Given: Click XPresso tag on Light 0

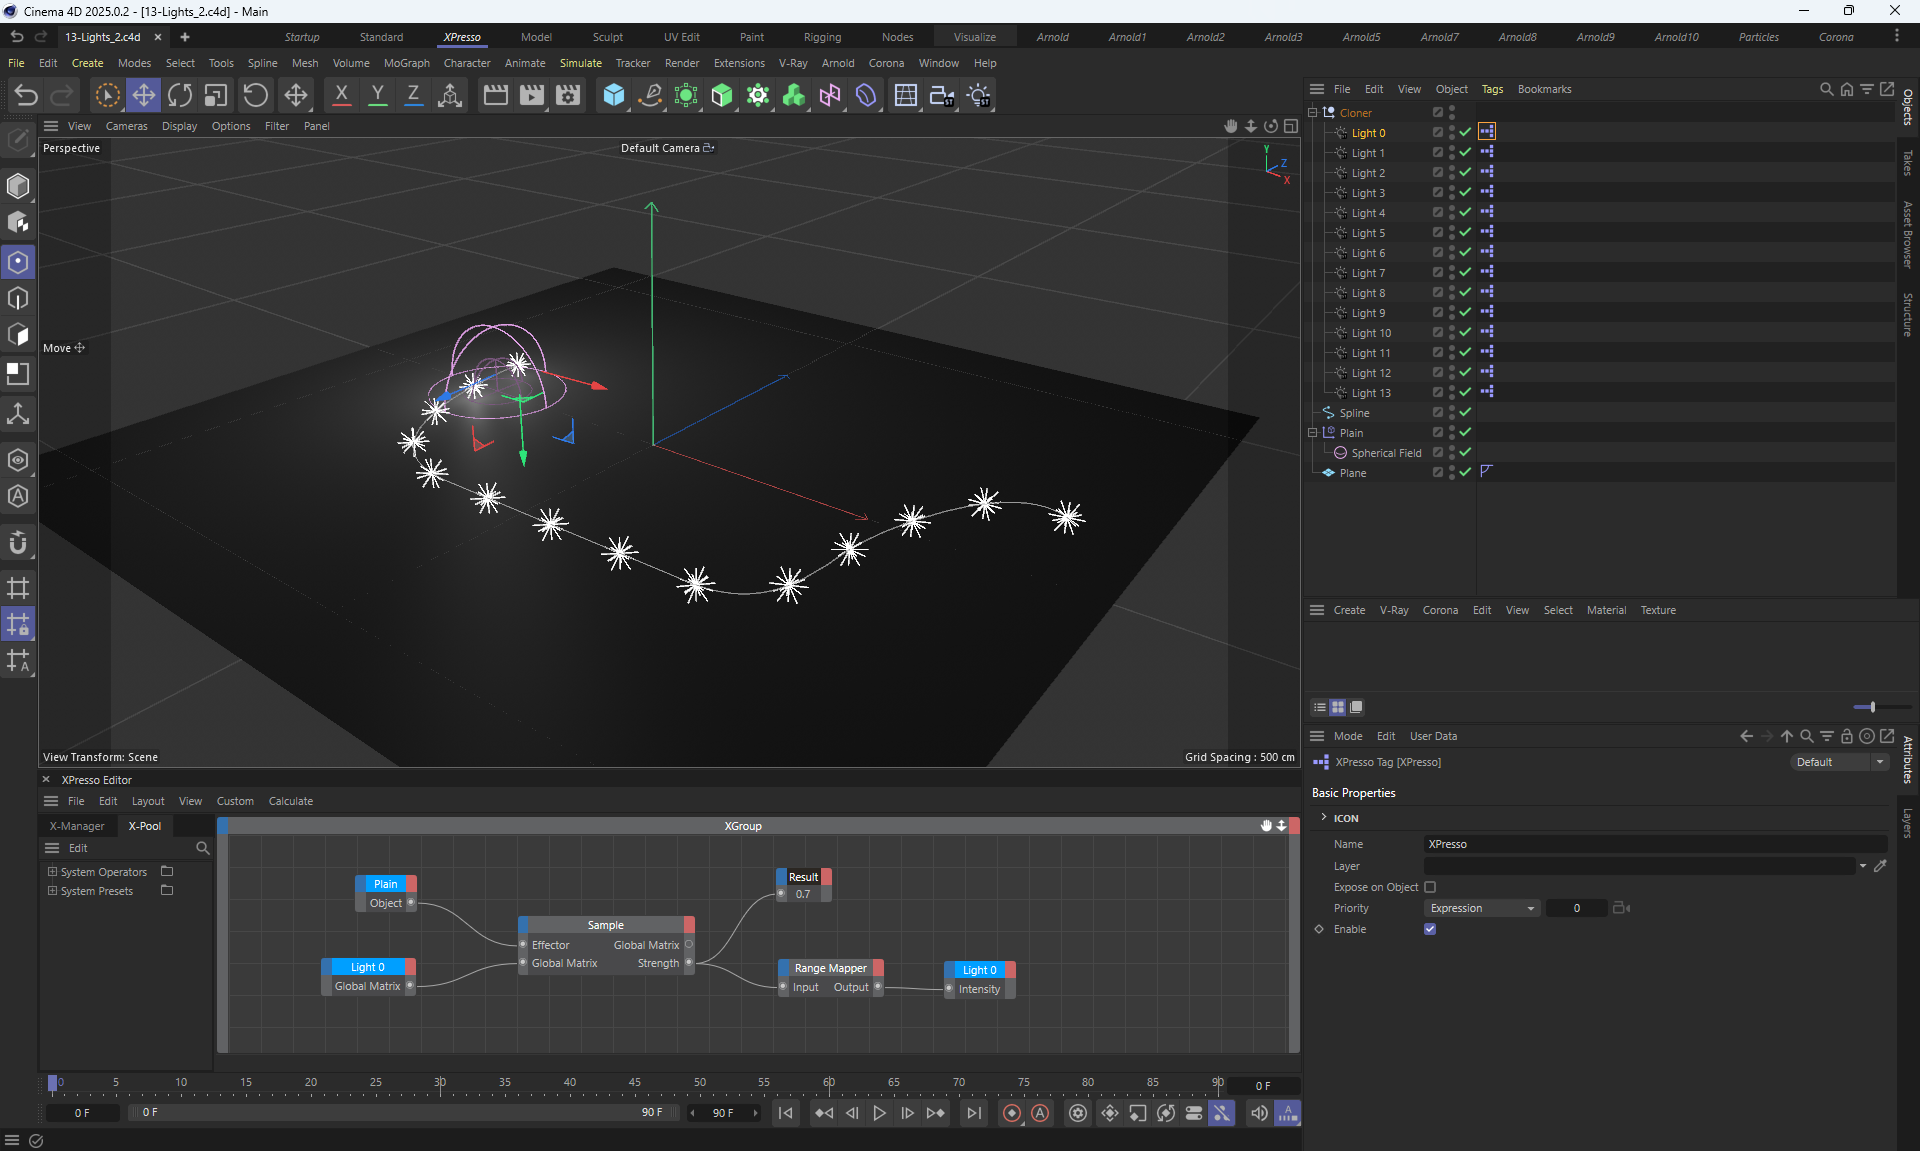Looking at the screenshot, I should (x=1487, y=132).
